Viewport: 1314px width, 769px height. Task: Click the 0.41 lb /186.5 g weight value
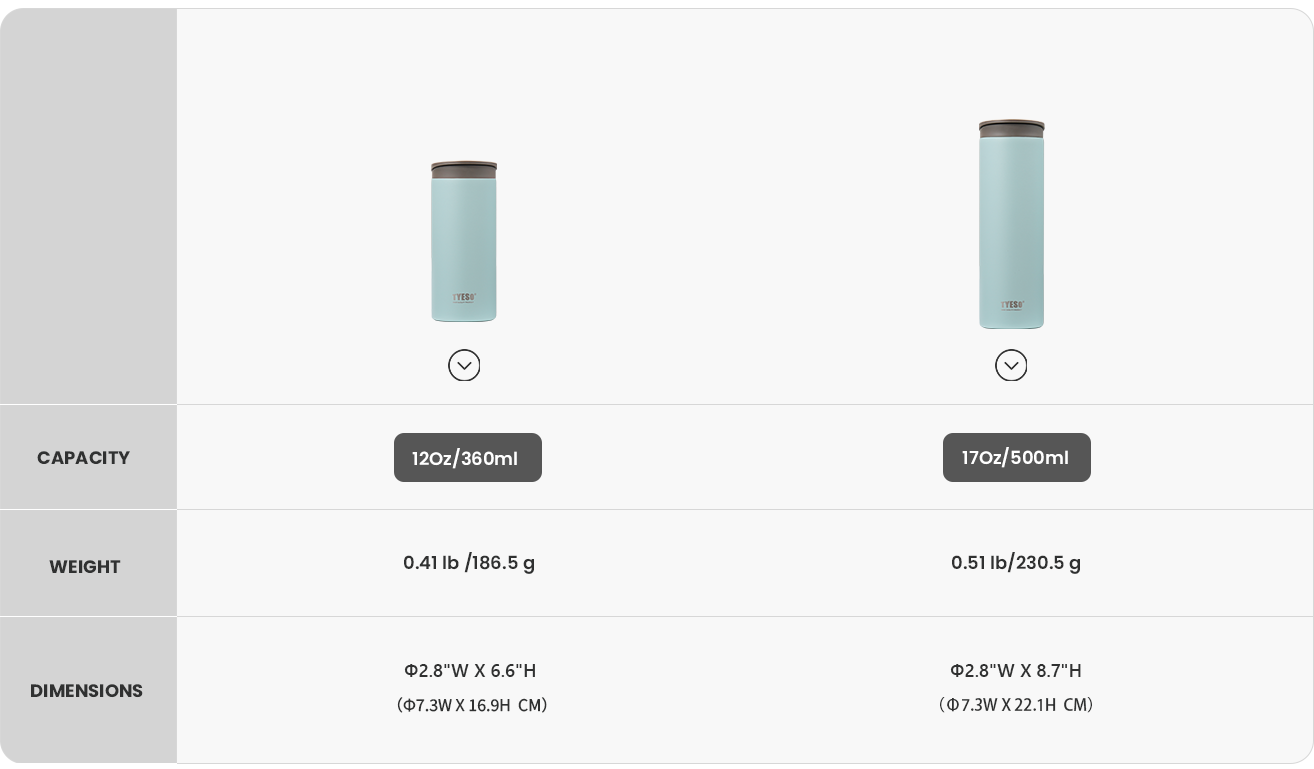[x=469, y=563]
